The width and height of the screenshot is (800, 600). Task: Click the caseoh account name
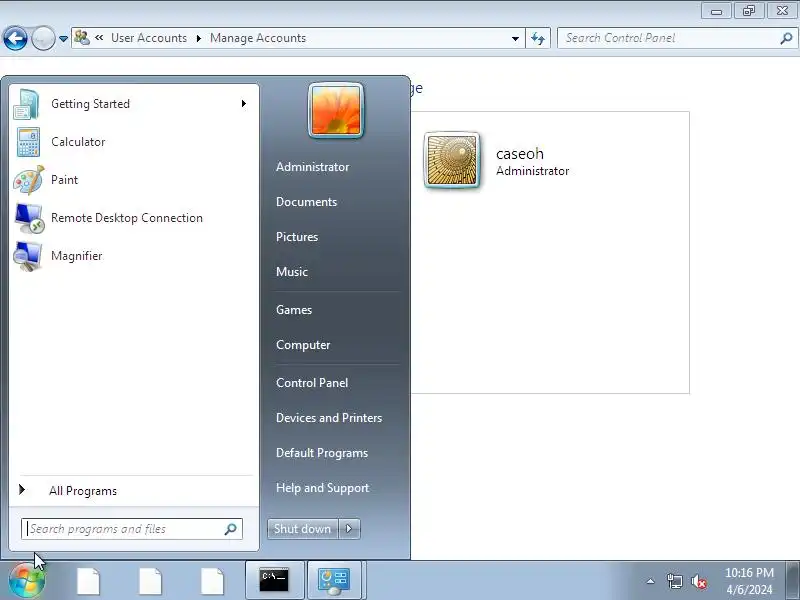click(x=520, y=154)
